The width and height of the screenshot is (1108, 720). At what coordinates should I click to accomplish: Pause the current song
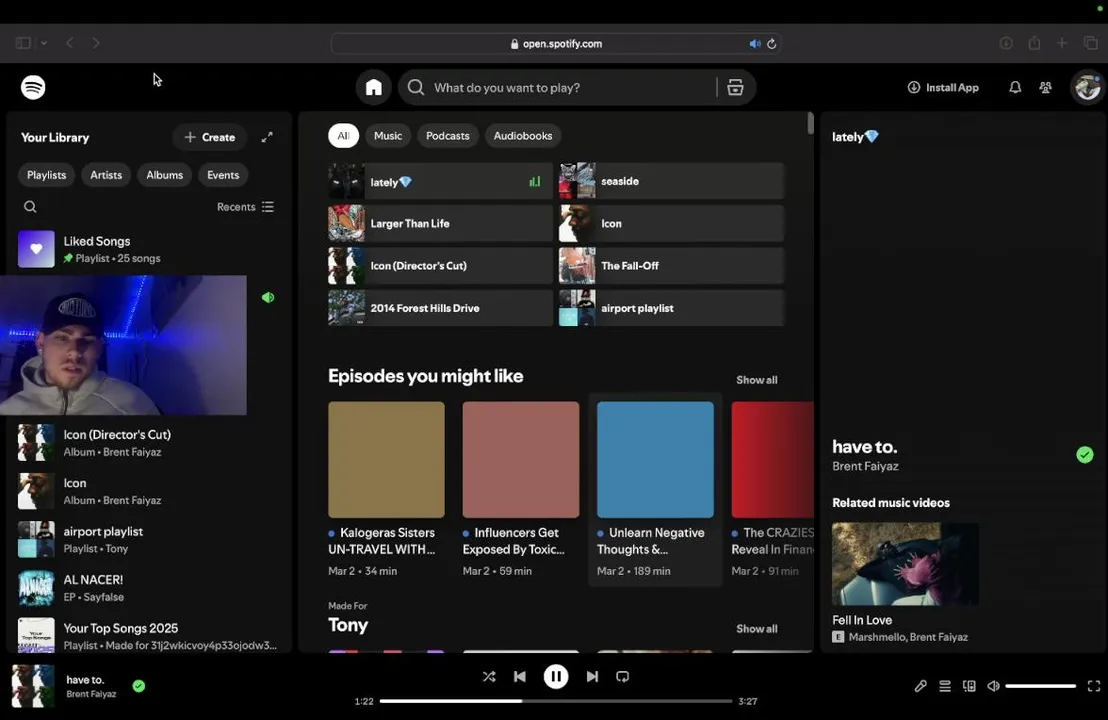[556, 677]
